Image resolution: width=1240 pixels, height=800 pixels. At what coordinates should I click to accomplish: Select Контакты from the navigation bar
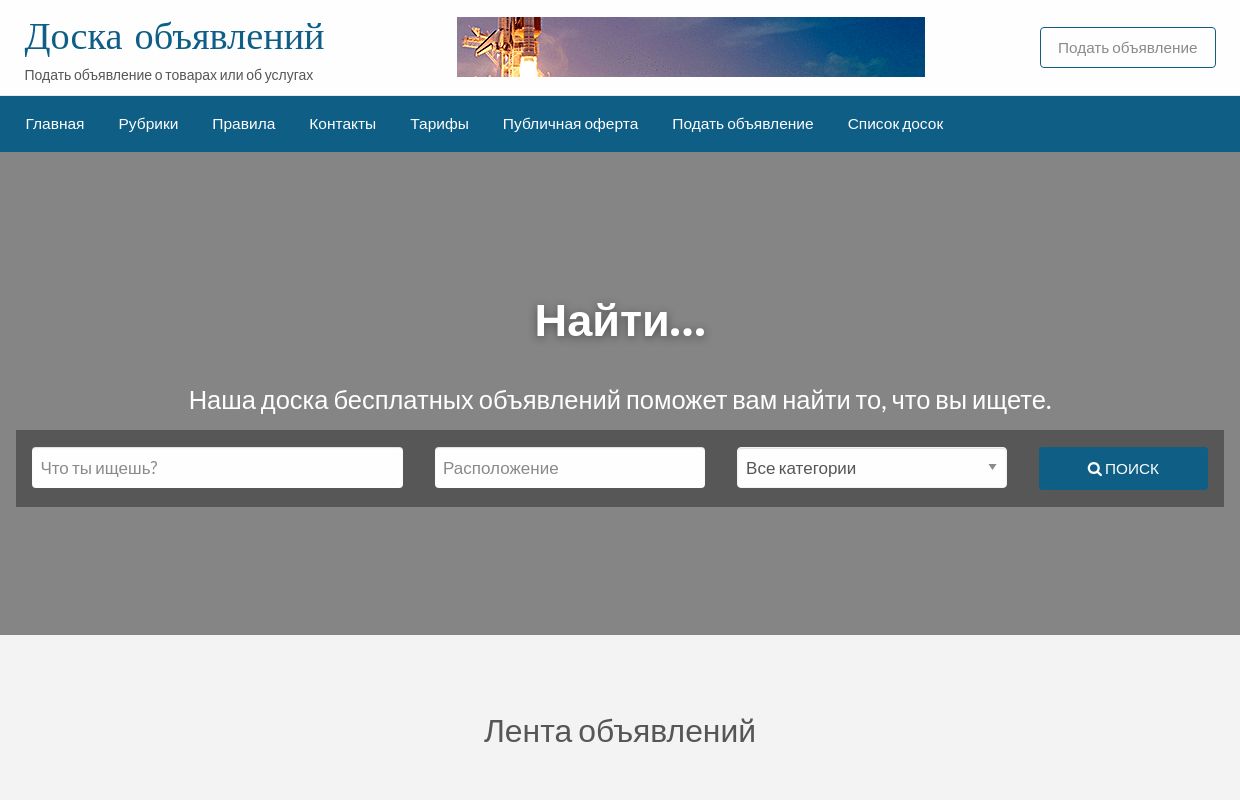342,123
